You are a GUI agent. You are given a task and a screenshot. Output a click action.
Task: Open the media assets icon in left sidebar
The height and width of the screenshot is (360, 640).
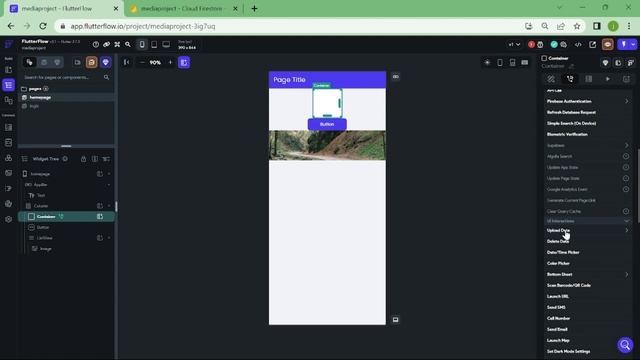[8, 173]
